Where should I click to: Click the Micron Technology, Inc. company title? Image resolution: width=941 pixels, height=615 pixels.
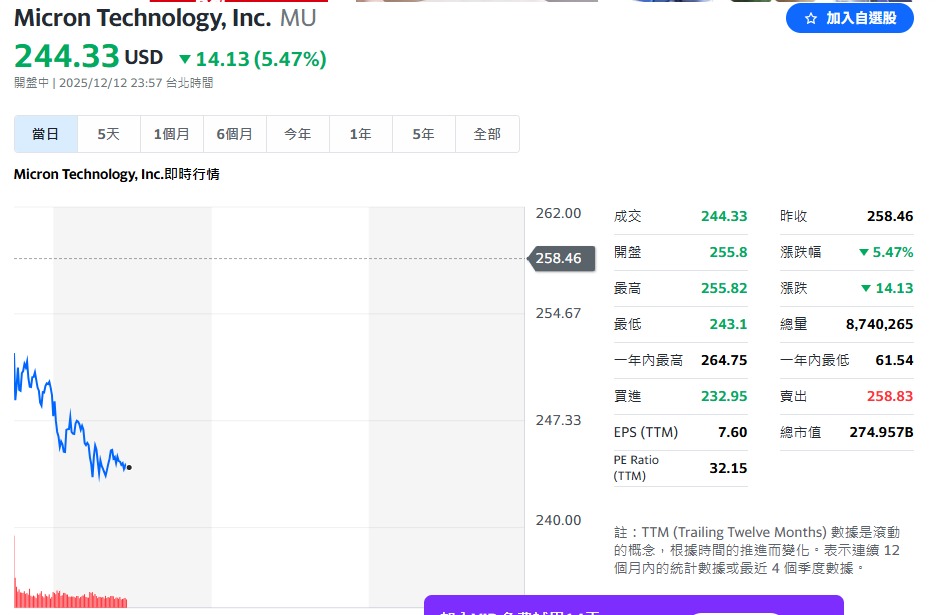(142, 17)
